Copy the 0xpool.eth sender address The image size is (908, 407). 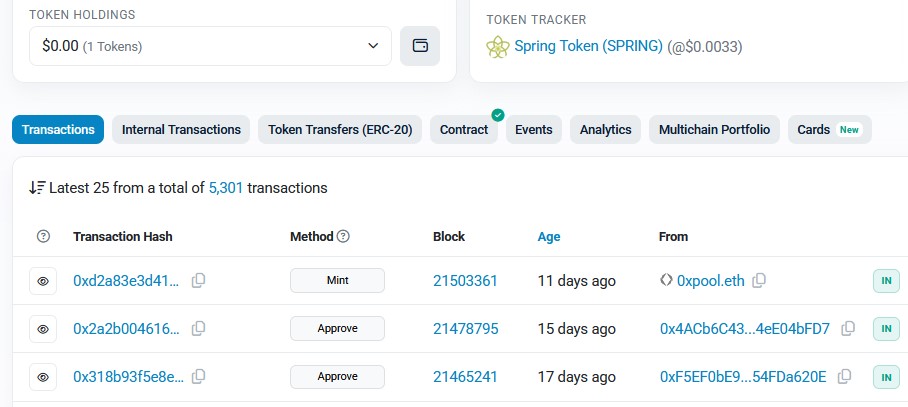tap(760, 281)
